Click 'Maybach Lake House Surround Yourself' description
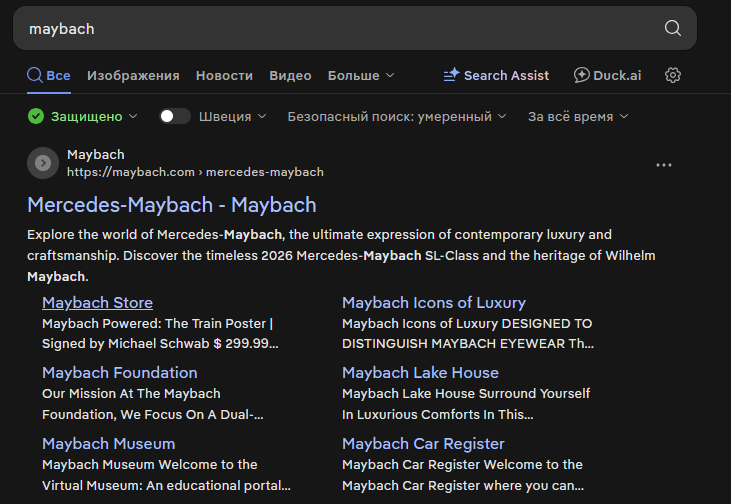 click(466, 404)
